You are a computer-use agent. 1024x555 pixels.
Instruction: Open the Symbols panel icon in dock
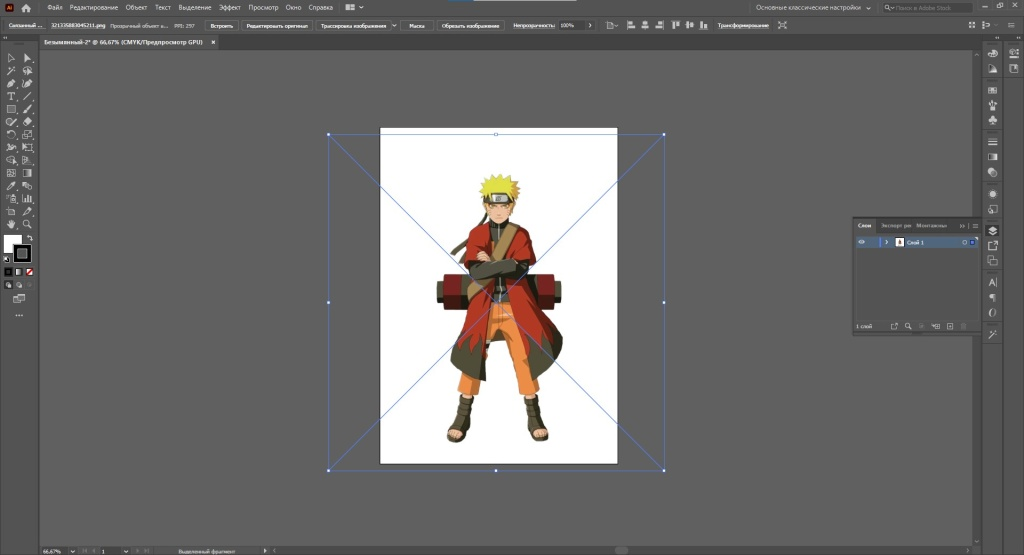pos(993,120)
